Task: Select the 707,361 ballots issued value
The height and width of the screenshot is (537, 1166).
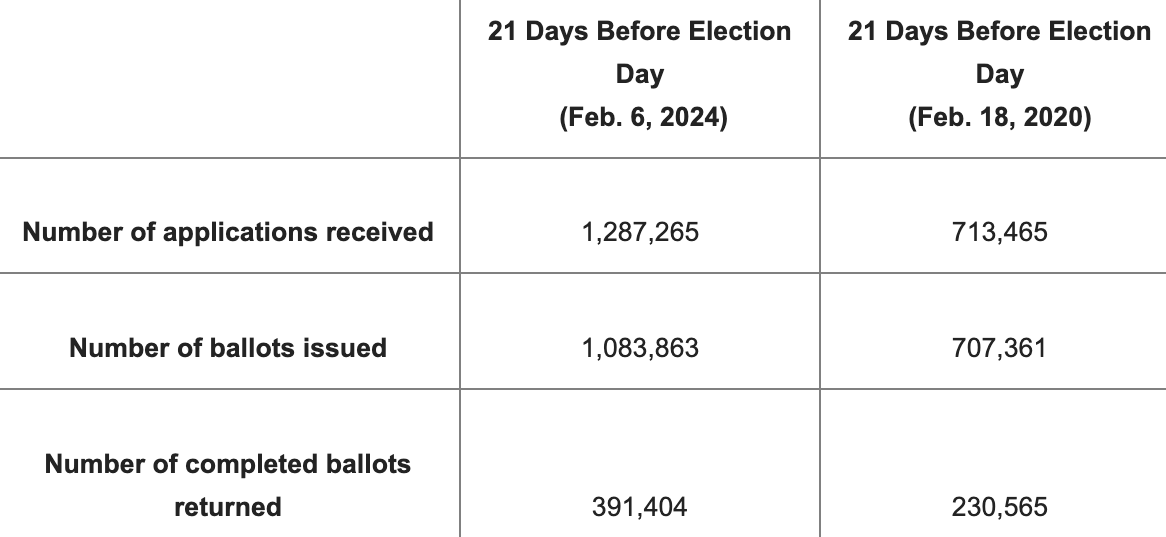Action: (999, 348)
